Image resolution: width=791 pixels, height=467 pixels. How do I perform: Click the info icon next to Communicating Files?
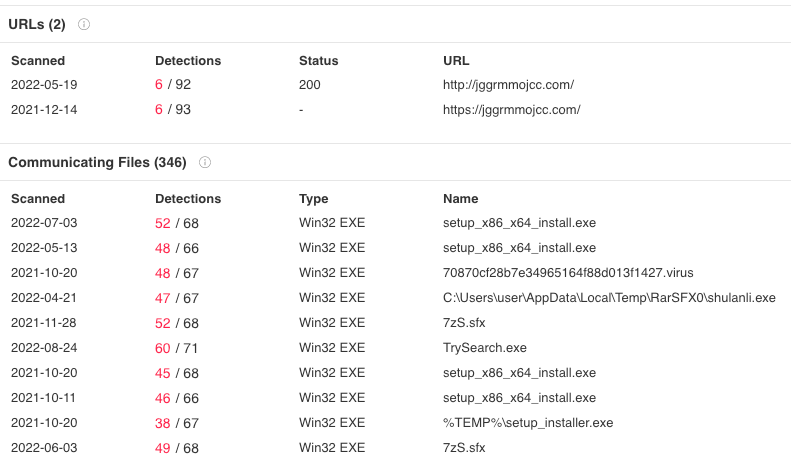(x=205, y=162)
